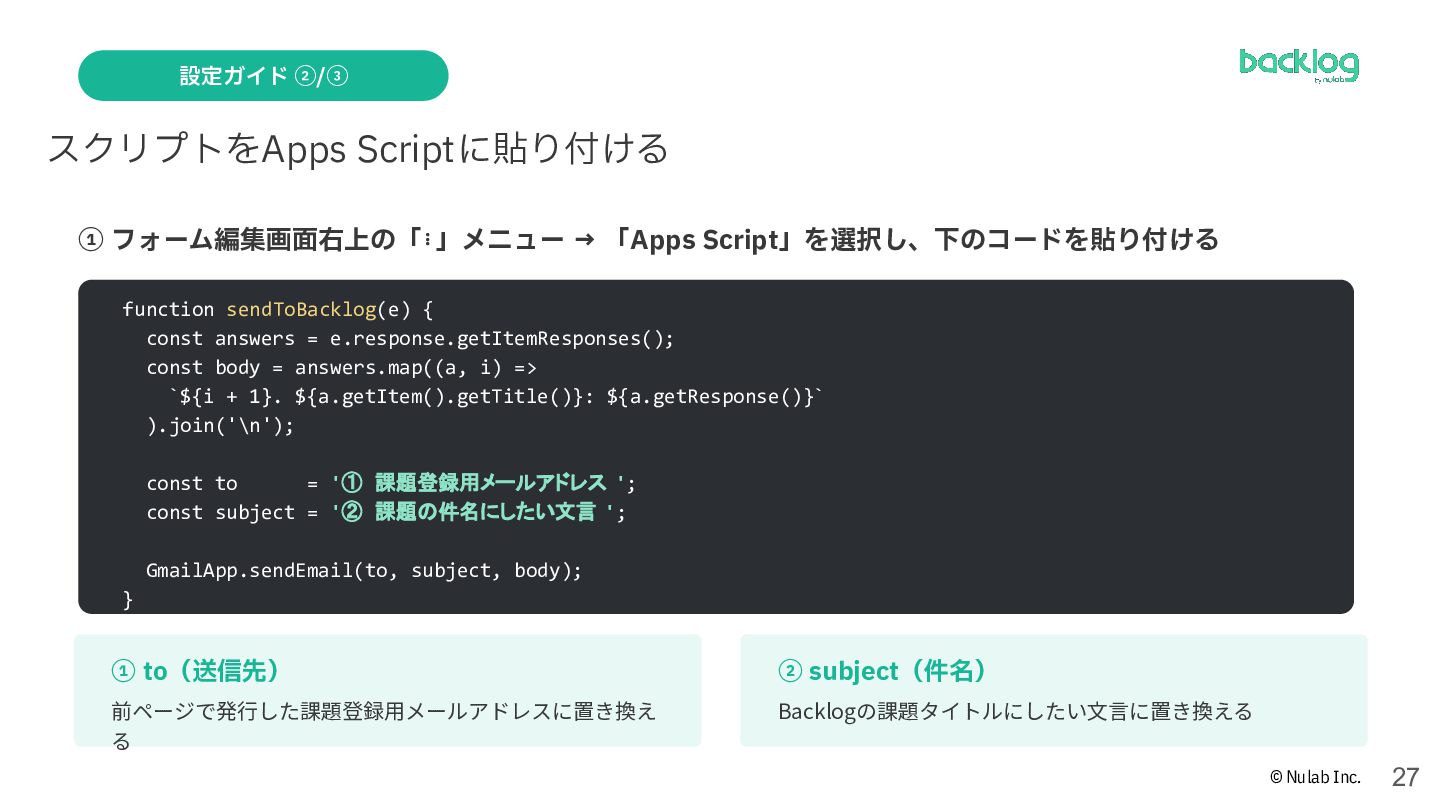The width and height of the screenshot is (1440, 810).
Task: Click the page number 27
Action: pos(1405,777)
